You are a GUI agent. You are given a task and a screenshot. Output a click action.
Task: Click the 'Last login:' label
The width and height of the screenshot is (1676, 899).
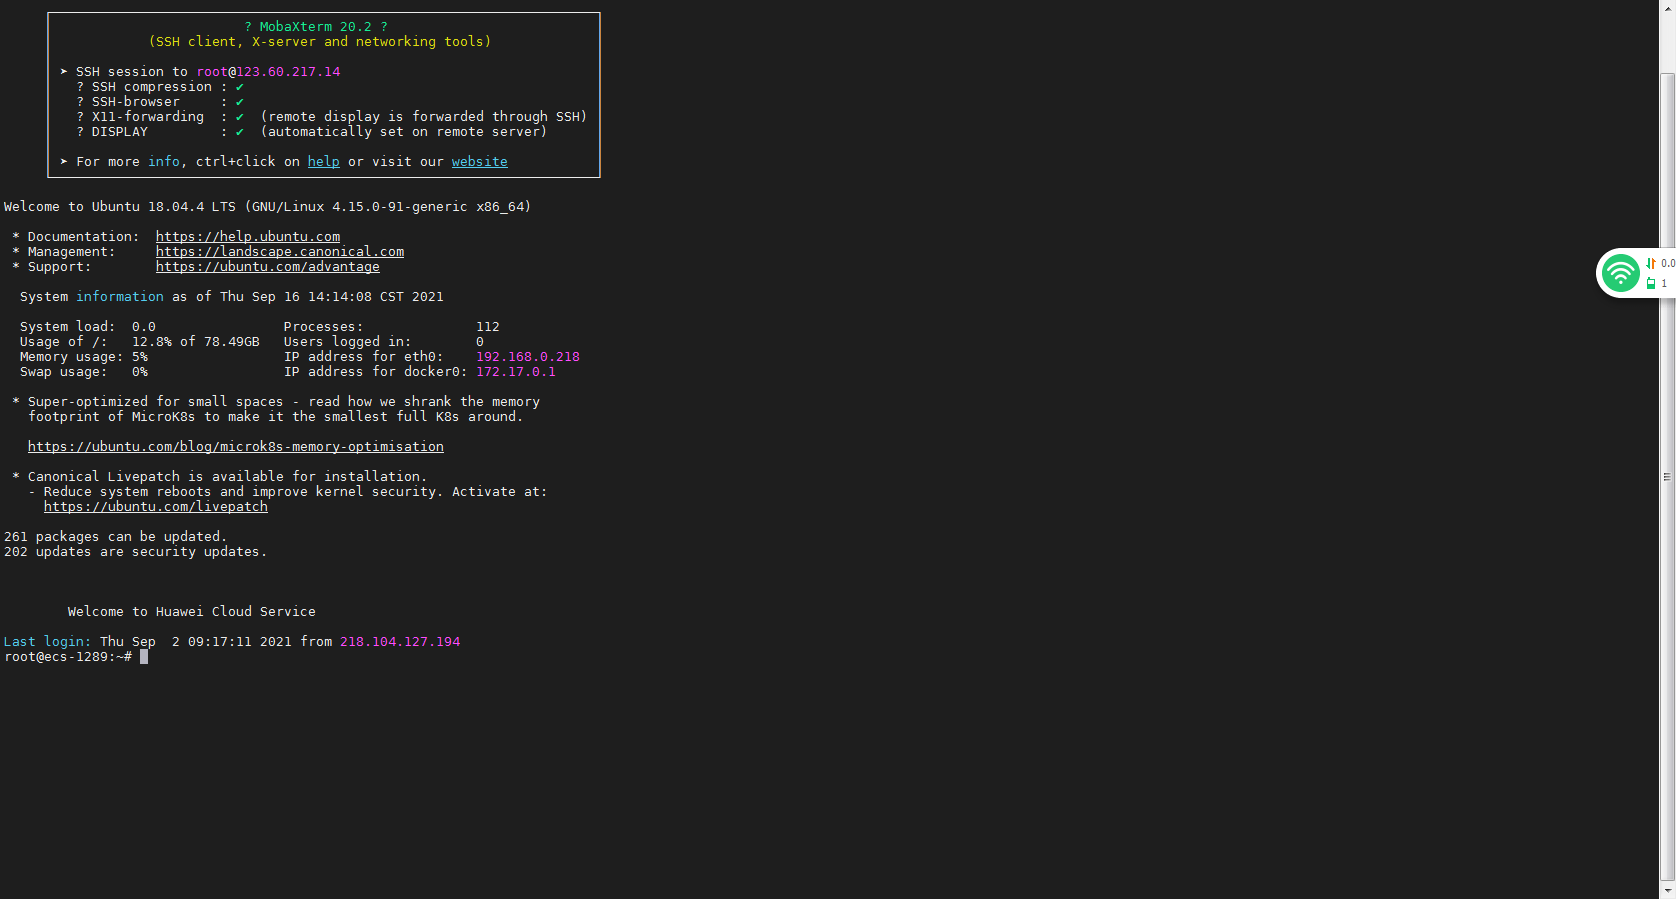[47, 642]
